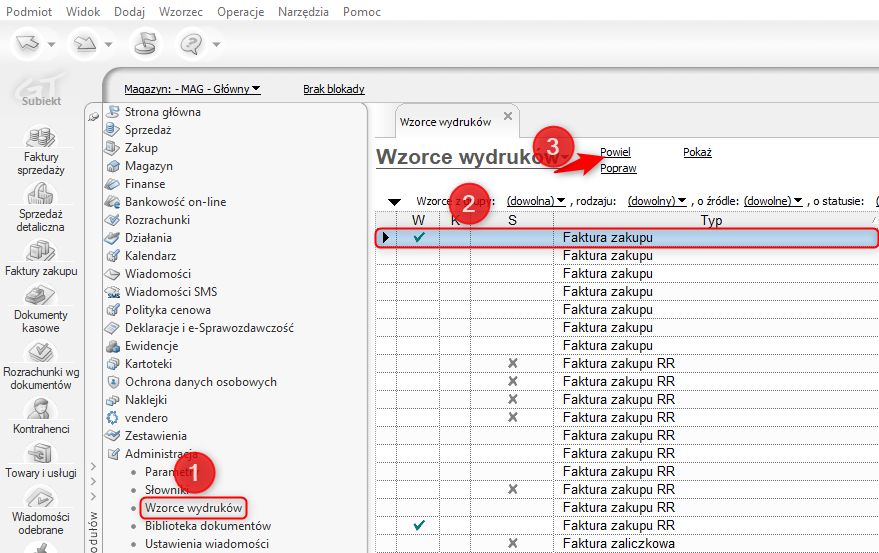Select the Faktura zaliczkowa row
879x553 pixels.
click(626, 543)
